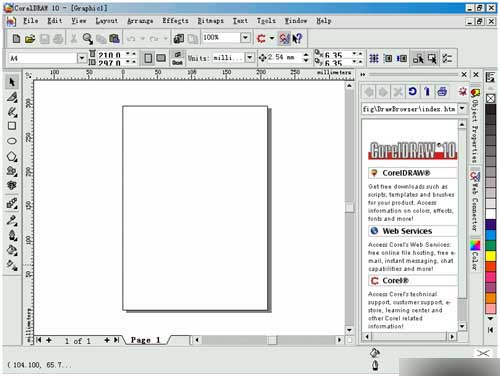
Task: Add a page after current page
Action: [x=107, y=340]
